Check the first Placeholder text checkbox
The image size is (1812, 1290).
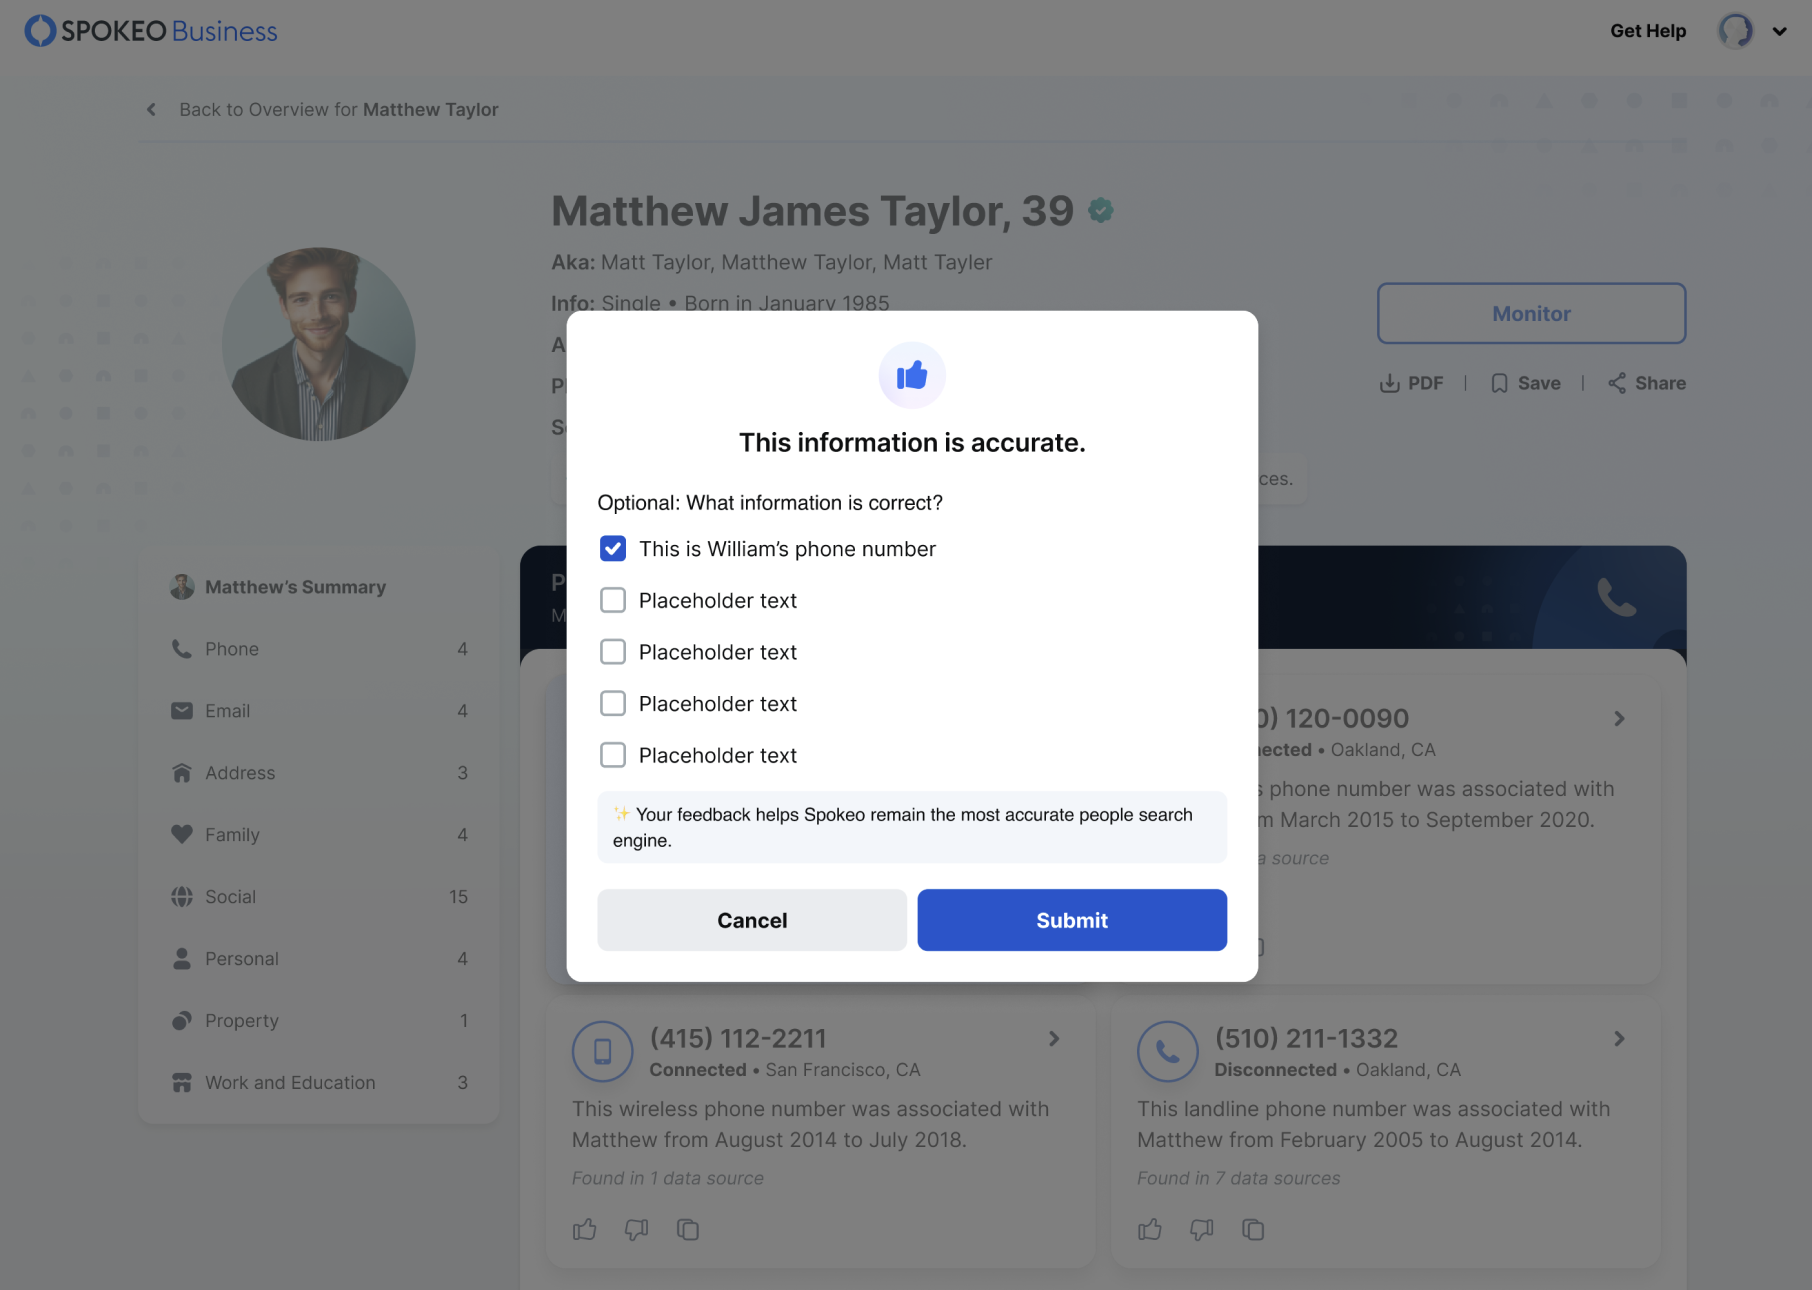point(613,600)
